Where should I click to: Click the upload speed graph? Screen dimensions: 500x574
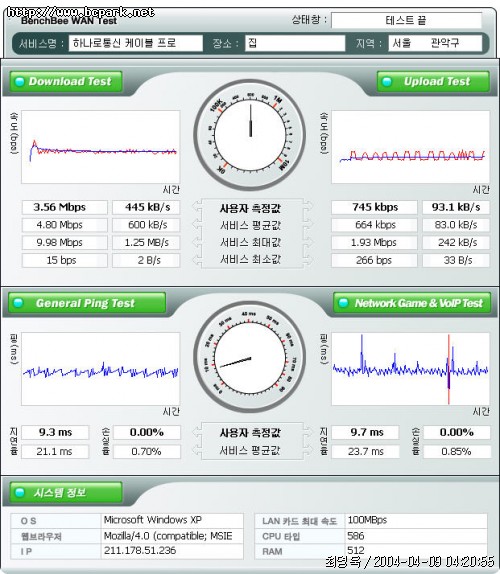(411, 147)
